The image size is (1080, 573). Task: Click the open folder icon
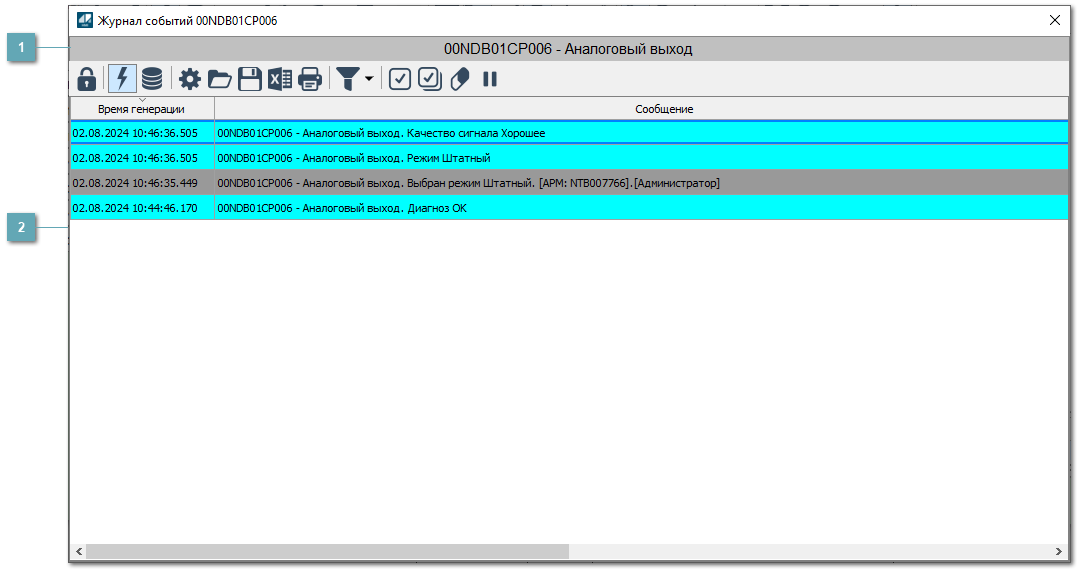pyautogui.click(x=220, y=79)
